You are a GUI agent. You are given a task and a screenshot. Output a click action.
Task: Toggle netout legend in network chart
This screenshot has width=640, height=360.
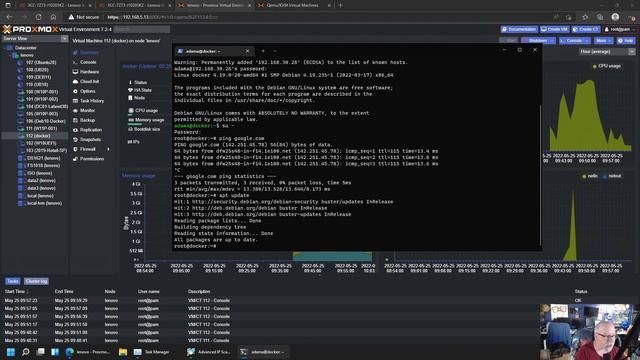[x=612, y=176]
